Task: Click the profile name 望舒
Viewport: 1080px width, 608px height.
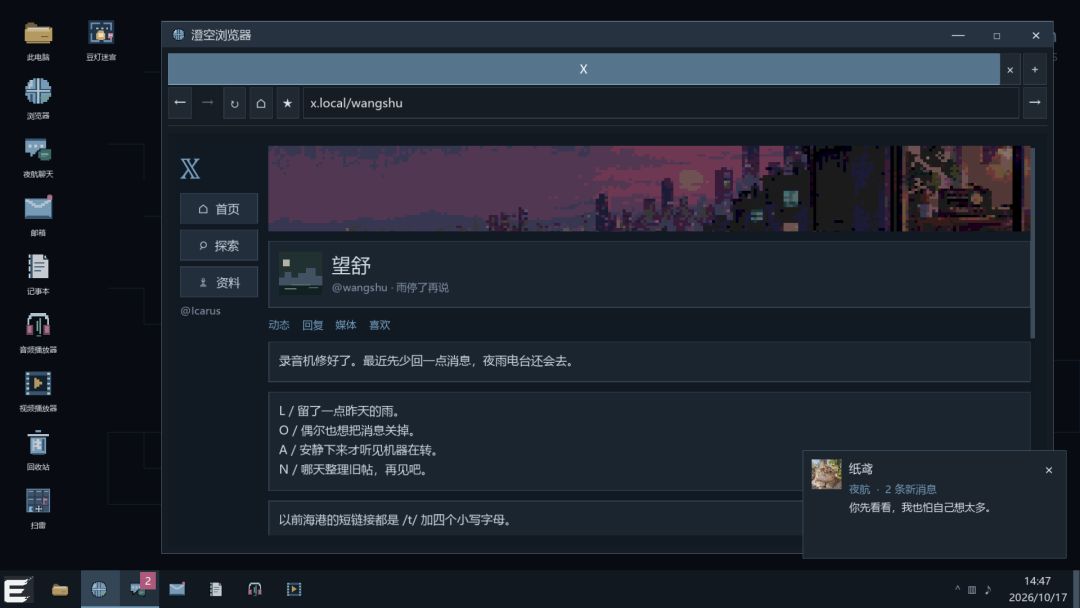Action: (x=351, y=265)
